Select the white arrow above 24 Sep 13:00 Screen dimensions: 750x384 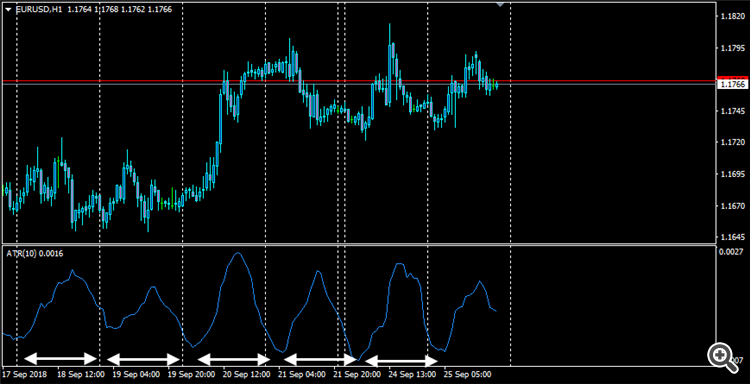401,361
